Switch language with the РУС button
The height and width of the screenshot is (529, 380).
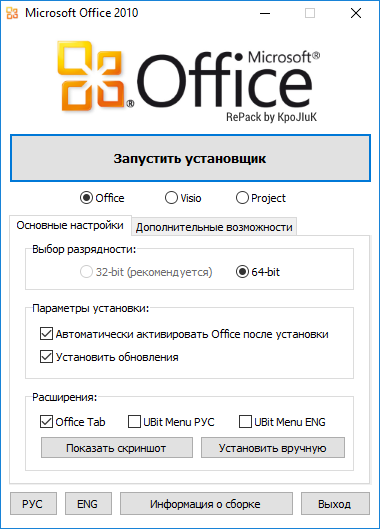(x=33, y=504)
